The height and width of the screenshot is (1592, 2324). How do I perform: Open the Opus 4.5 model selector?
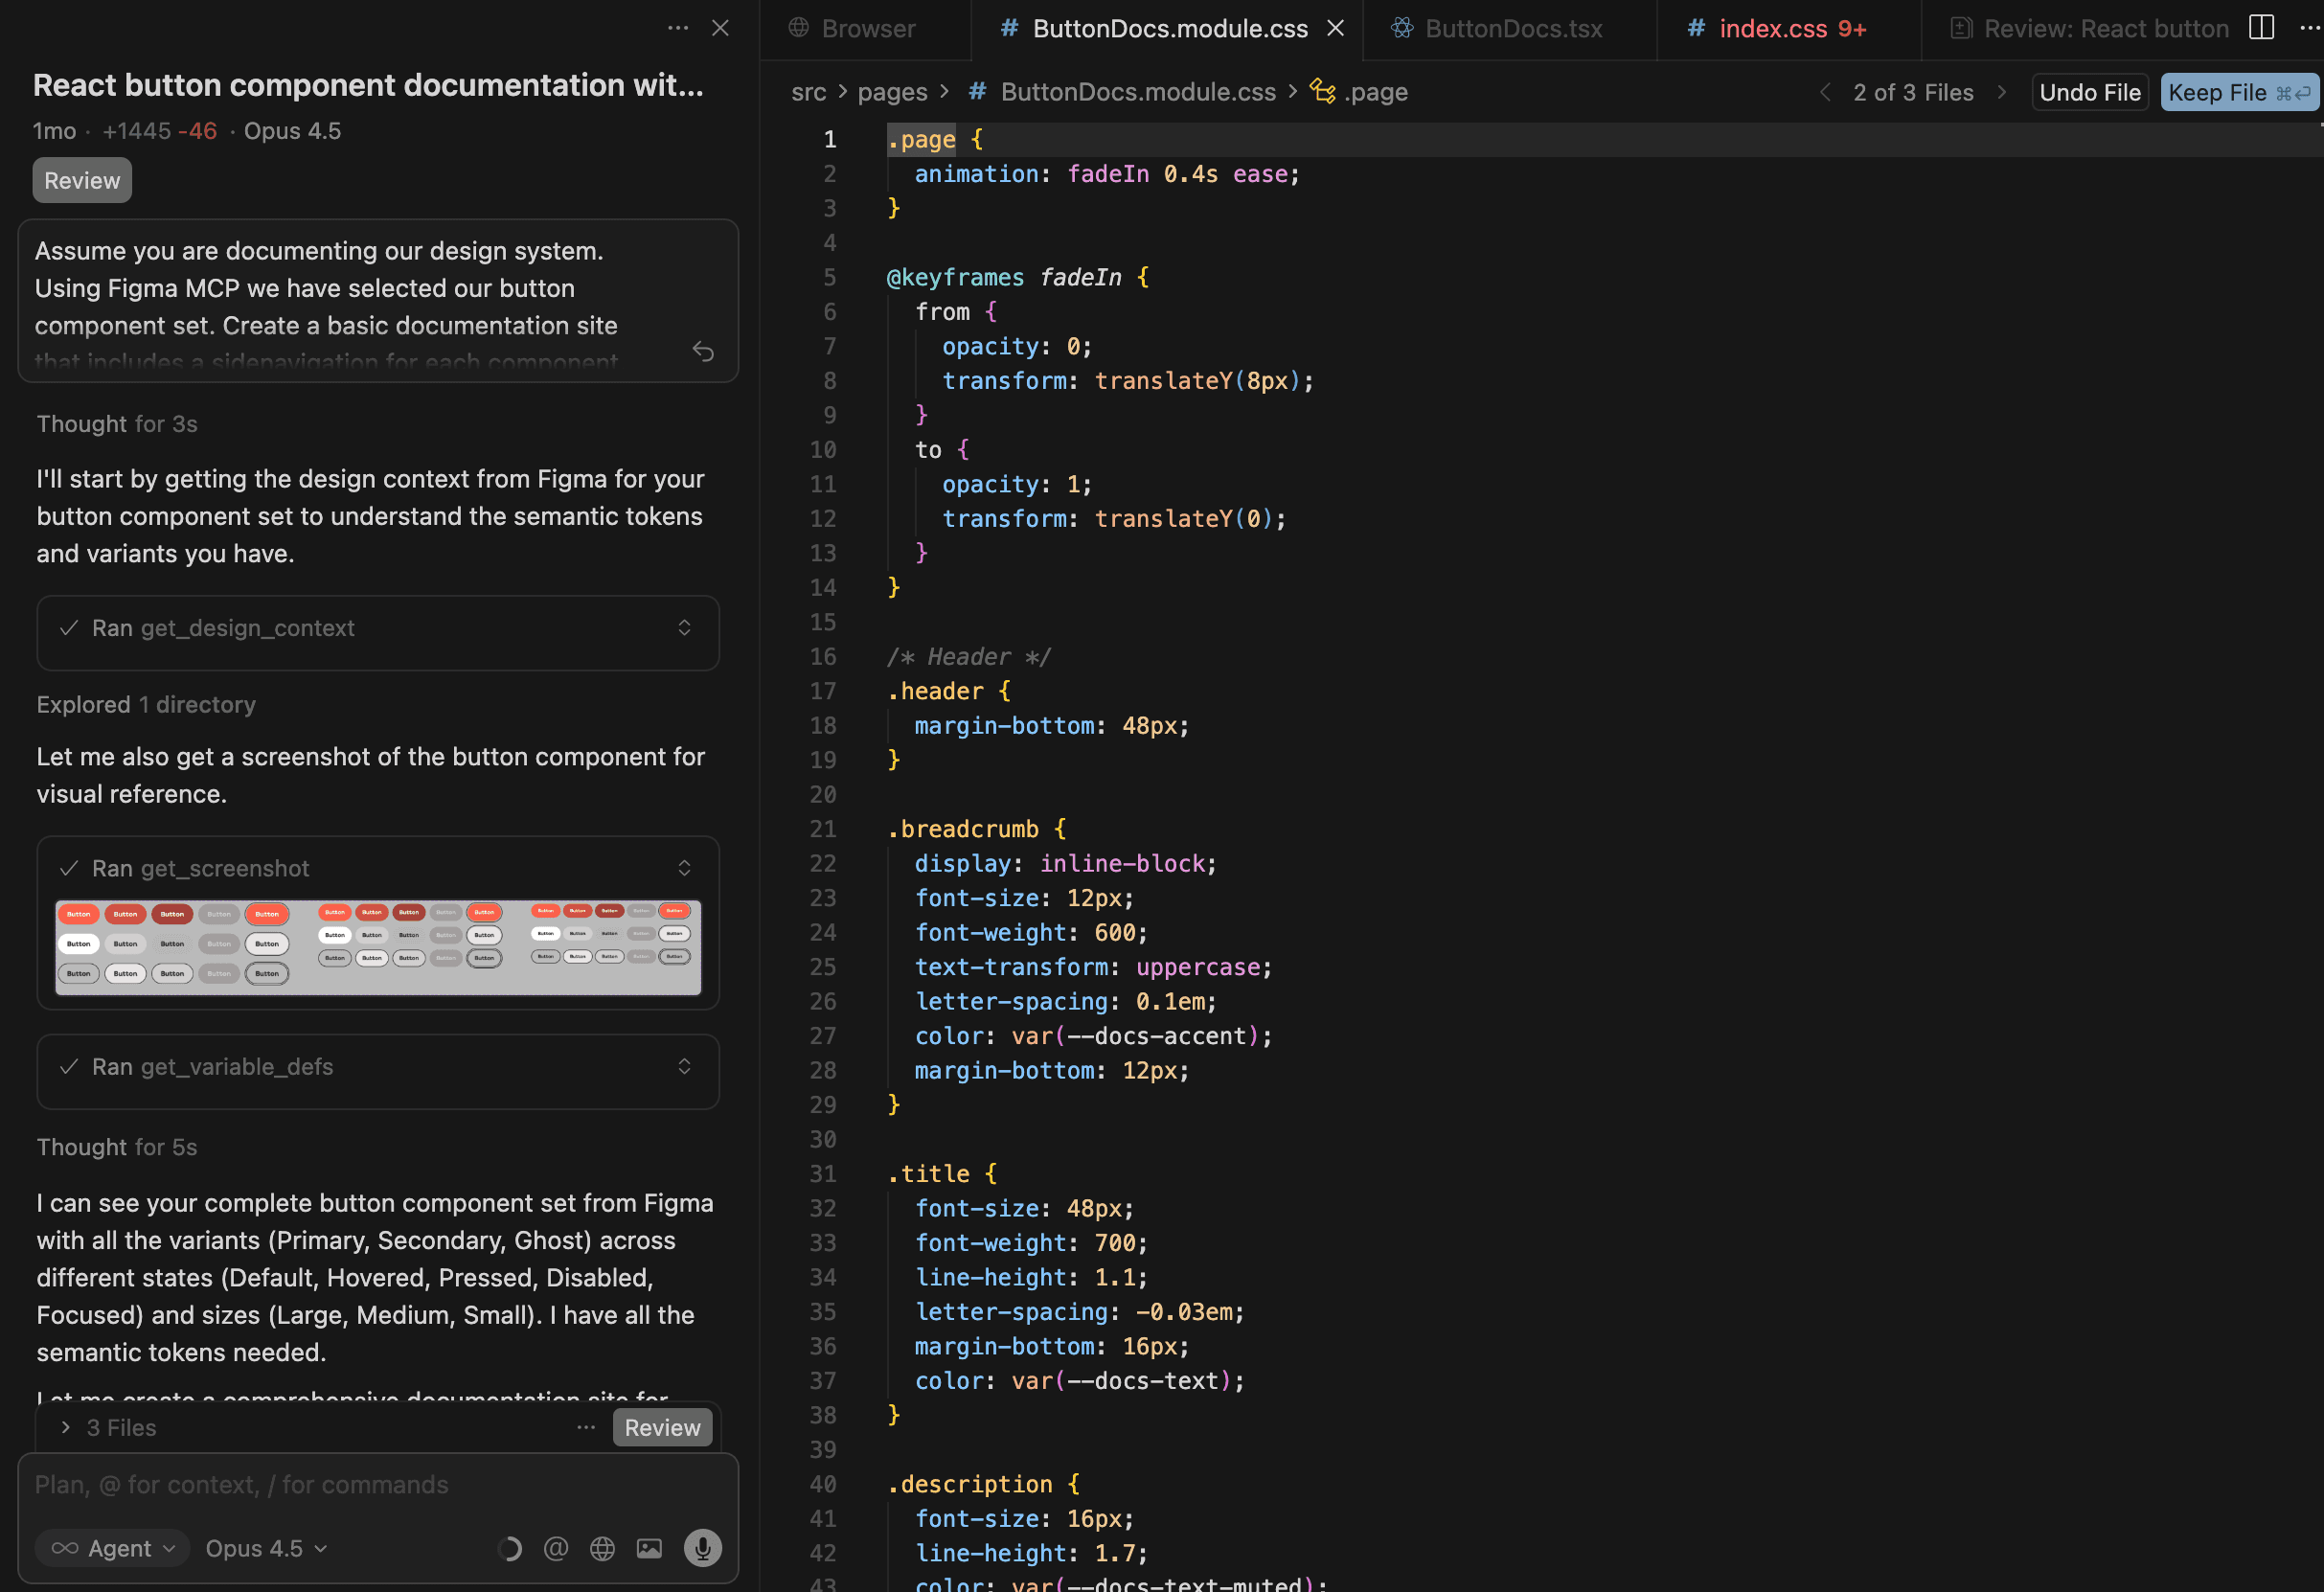(x=266, y=1548)
